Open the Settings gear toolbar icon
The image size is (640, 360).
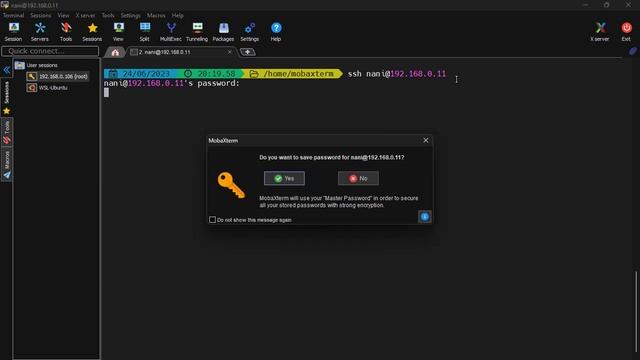[x=249, y=32]
